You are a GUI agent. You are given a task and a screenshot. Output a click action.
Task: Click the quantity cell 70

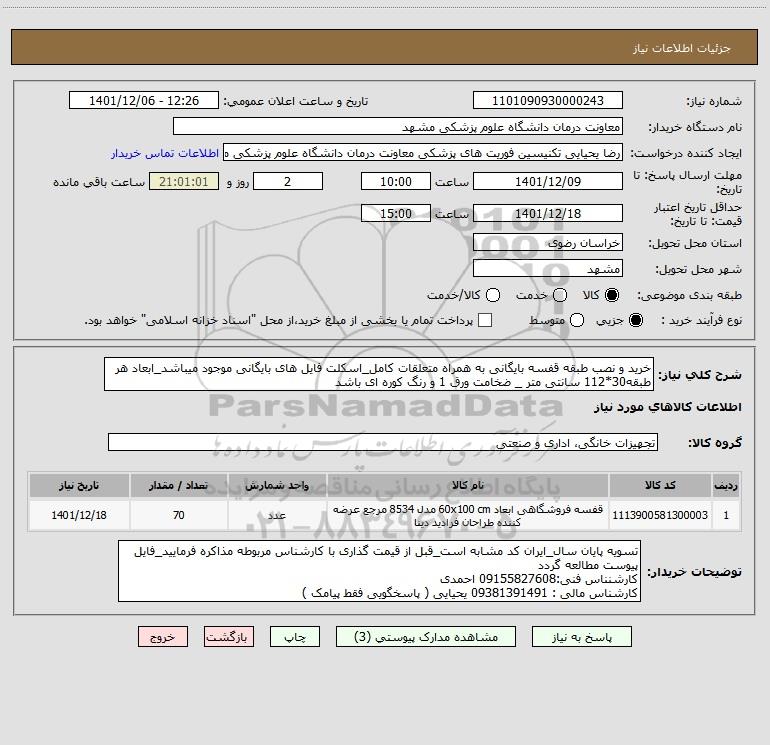point(178,515)
